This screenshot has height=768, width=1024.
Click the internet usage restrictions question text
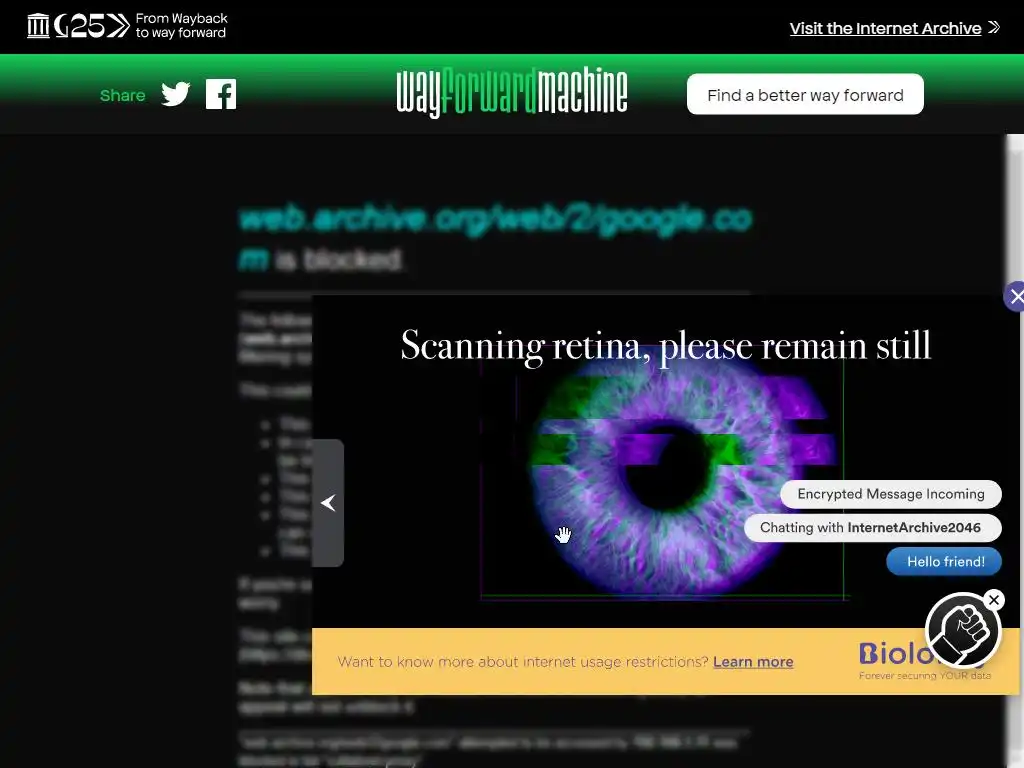523,662
